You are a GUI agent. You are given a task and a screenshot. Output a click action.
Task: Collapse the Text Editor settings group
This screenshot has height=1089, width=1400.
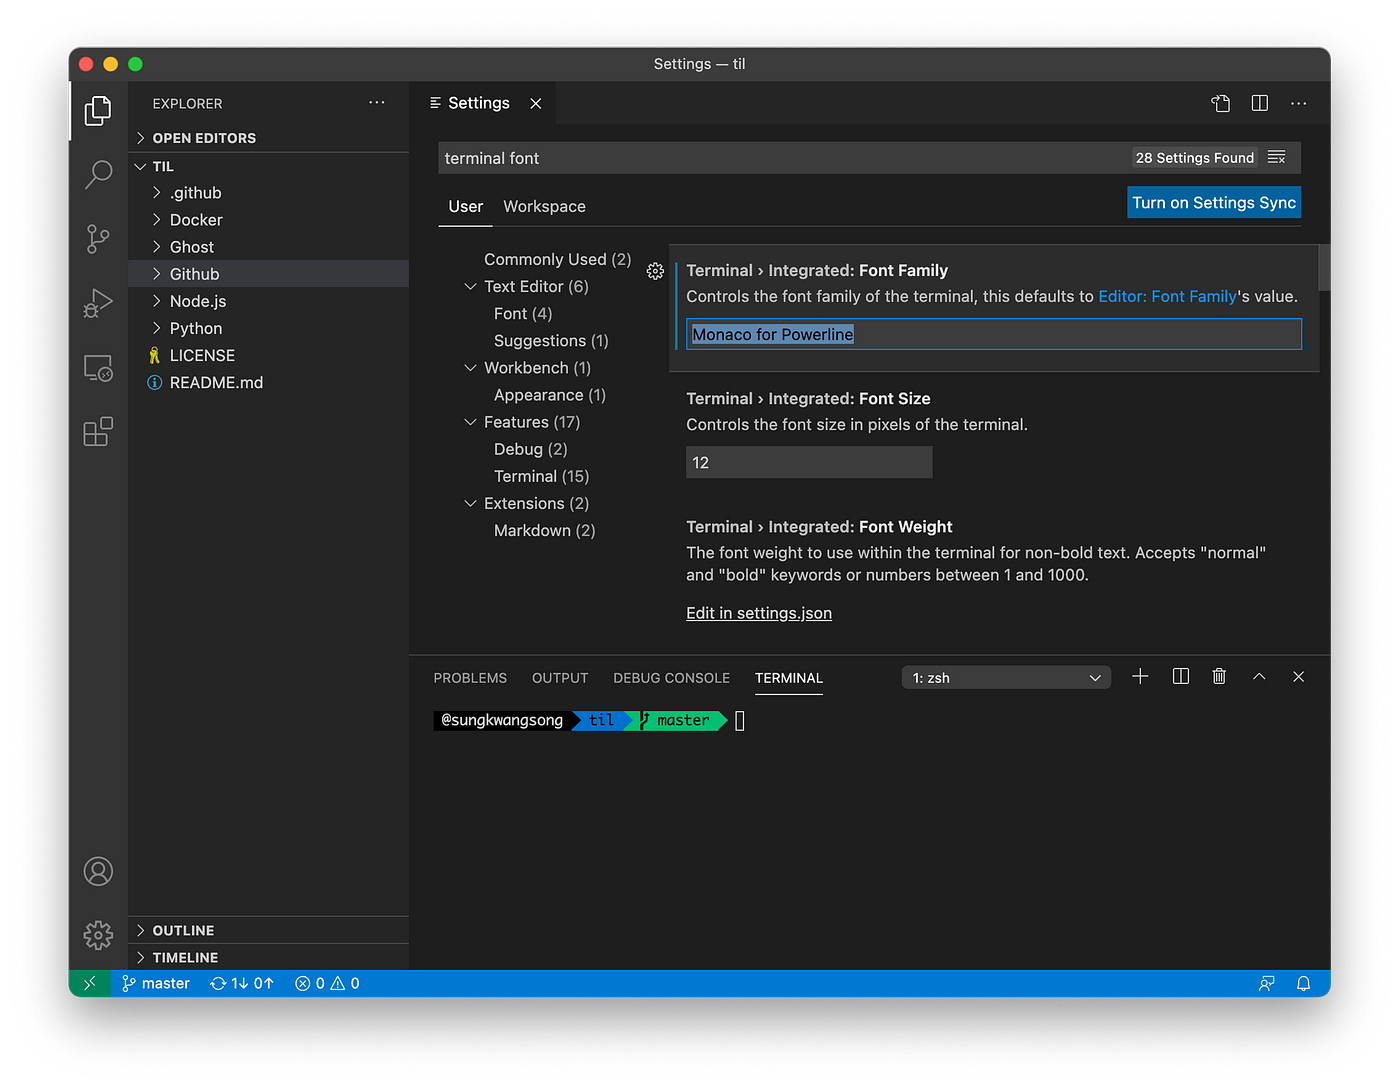click(470, 286)
